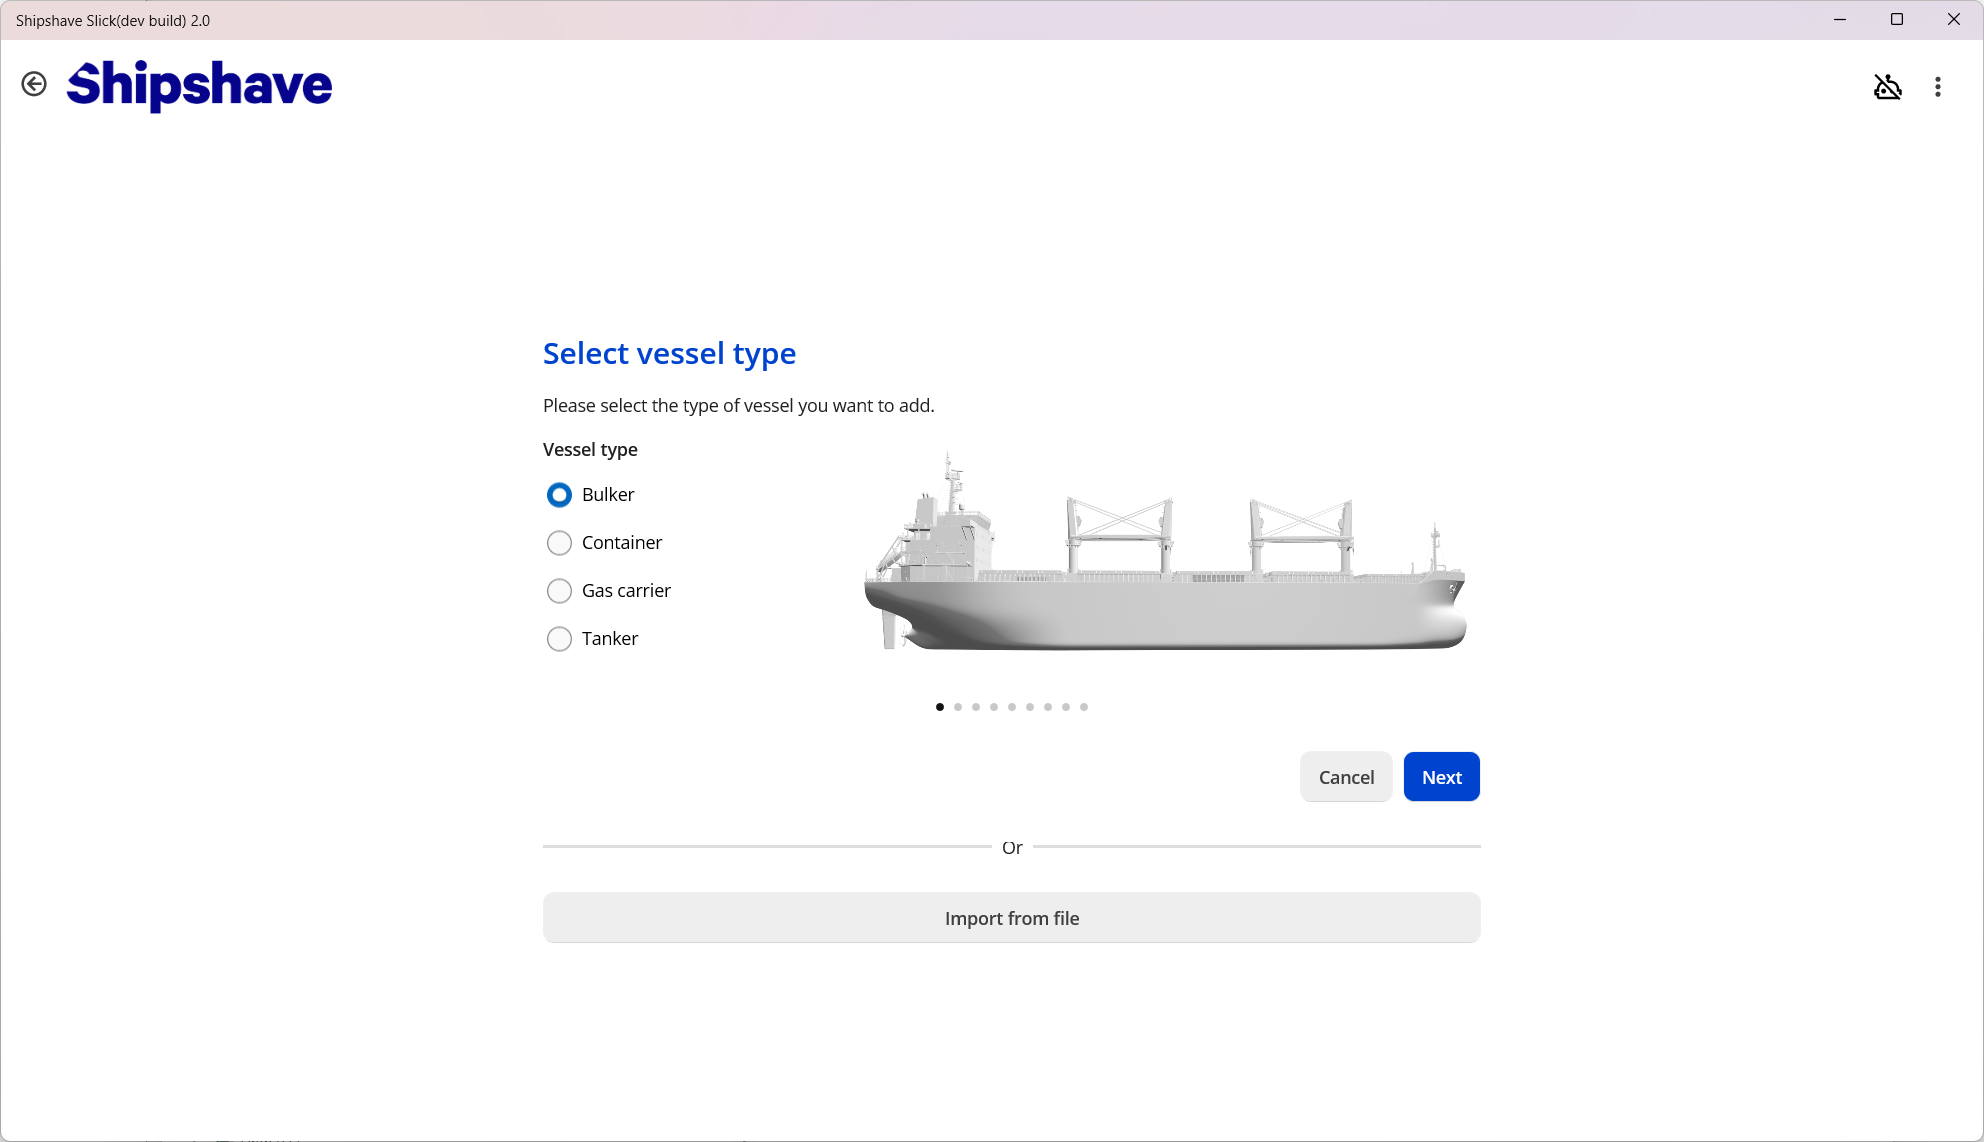Jump to last carousel dot

pos(1084,707)
